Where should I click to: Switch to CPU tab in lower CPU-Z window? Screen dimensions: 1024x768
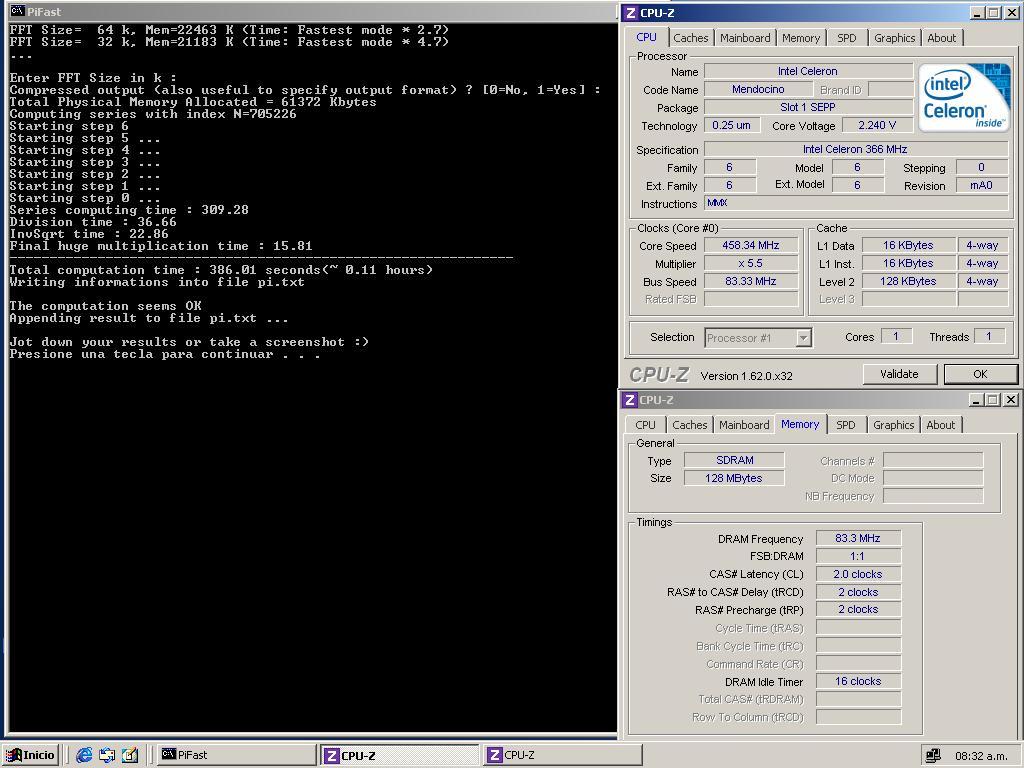click(645, 424)
